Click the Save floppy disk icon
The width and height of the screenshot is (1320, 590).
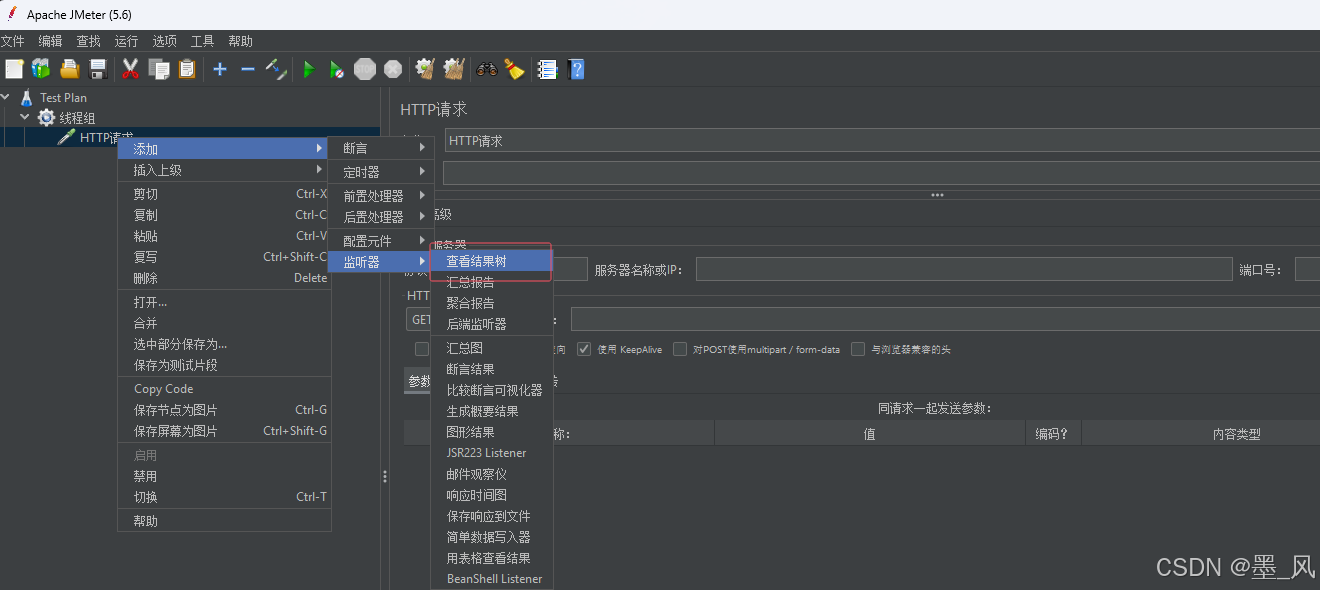(98, 69)
